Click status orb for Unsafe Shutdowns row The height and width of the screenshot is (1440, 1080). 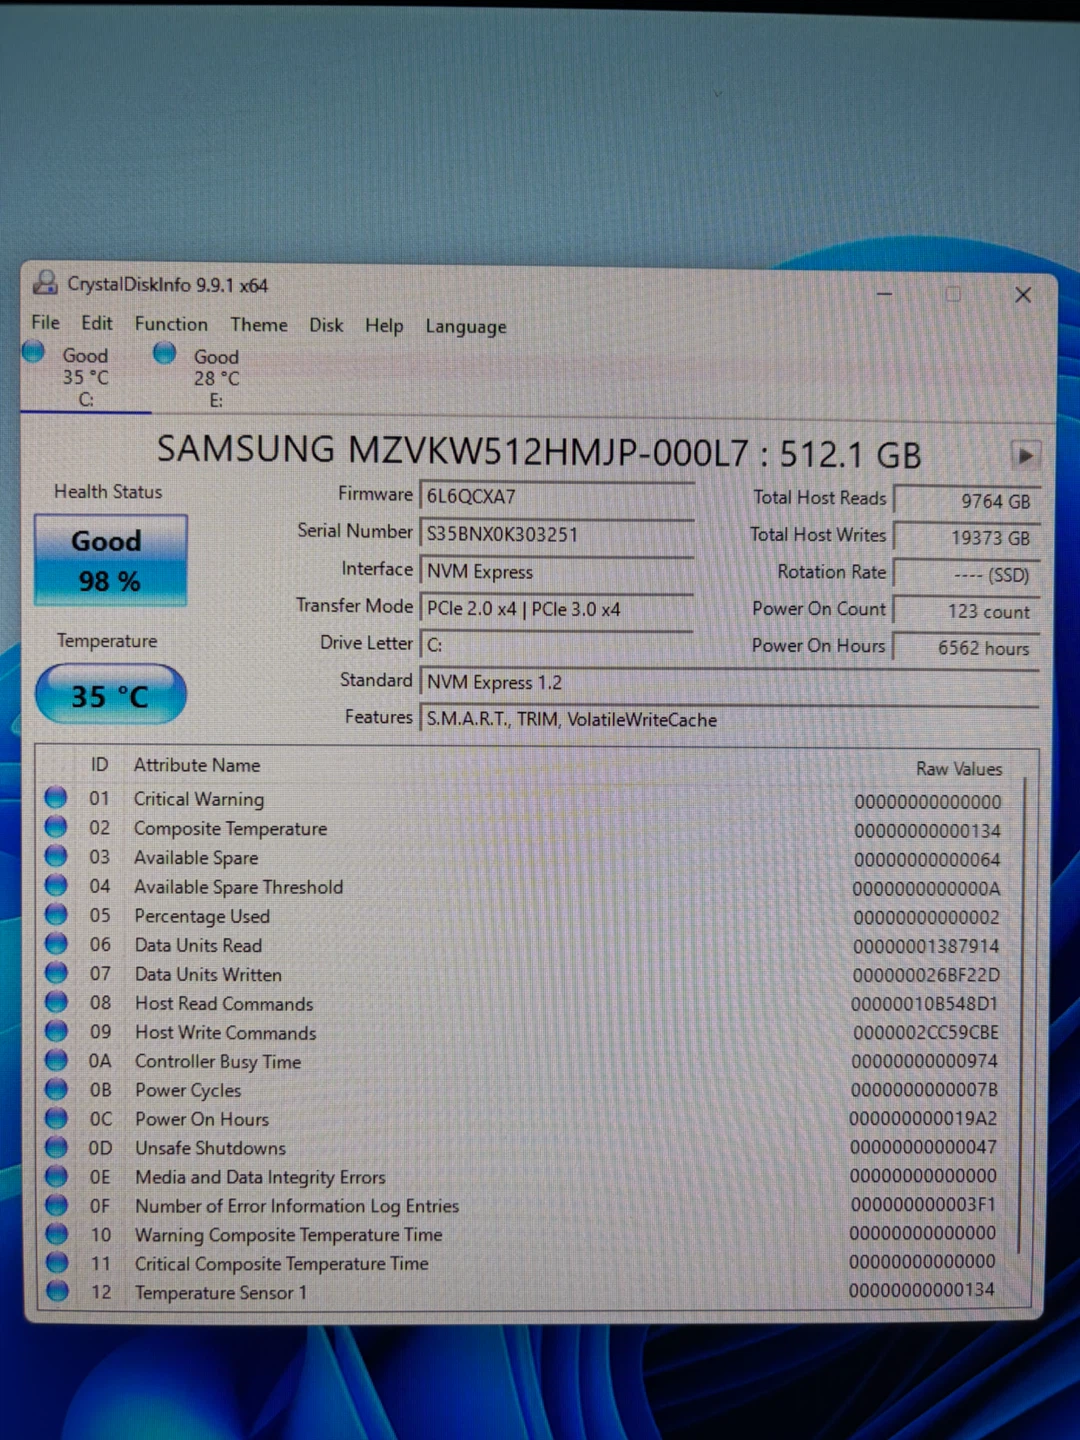click(x=57, y=1146)
